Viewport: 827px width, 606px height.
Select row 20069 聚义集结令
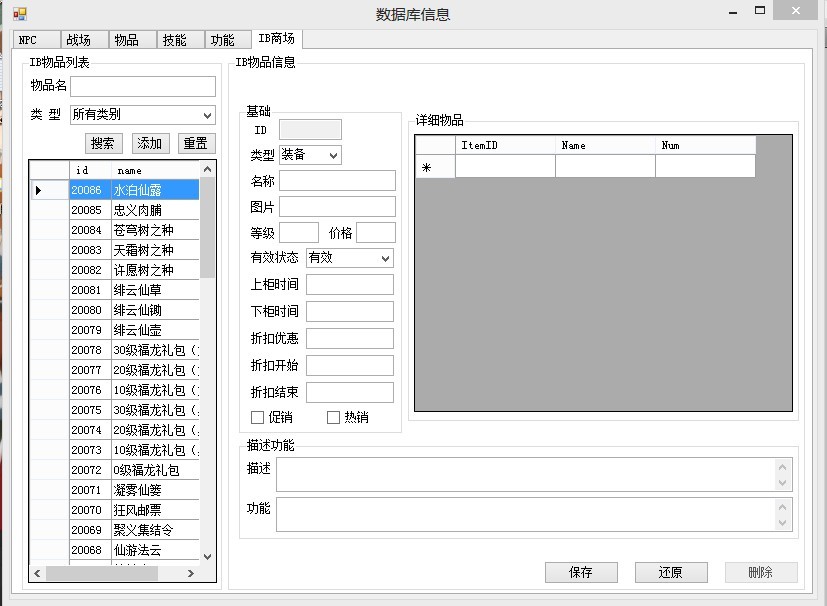115,530
